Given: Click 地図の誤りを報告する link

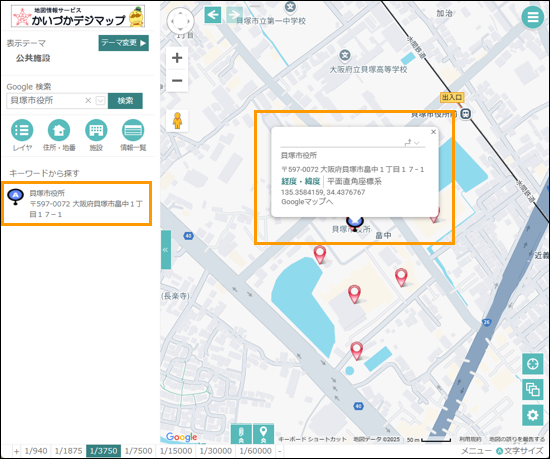Looking at the screenshot, I should [517, 439].
